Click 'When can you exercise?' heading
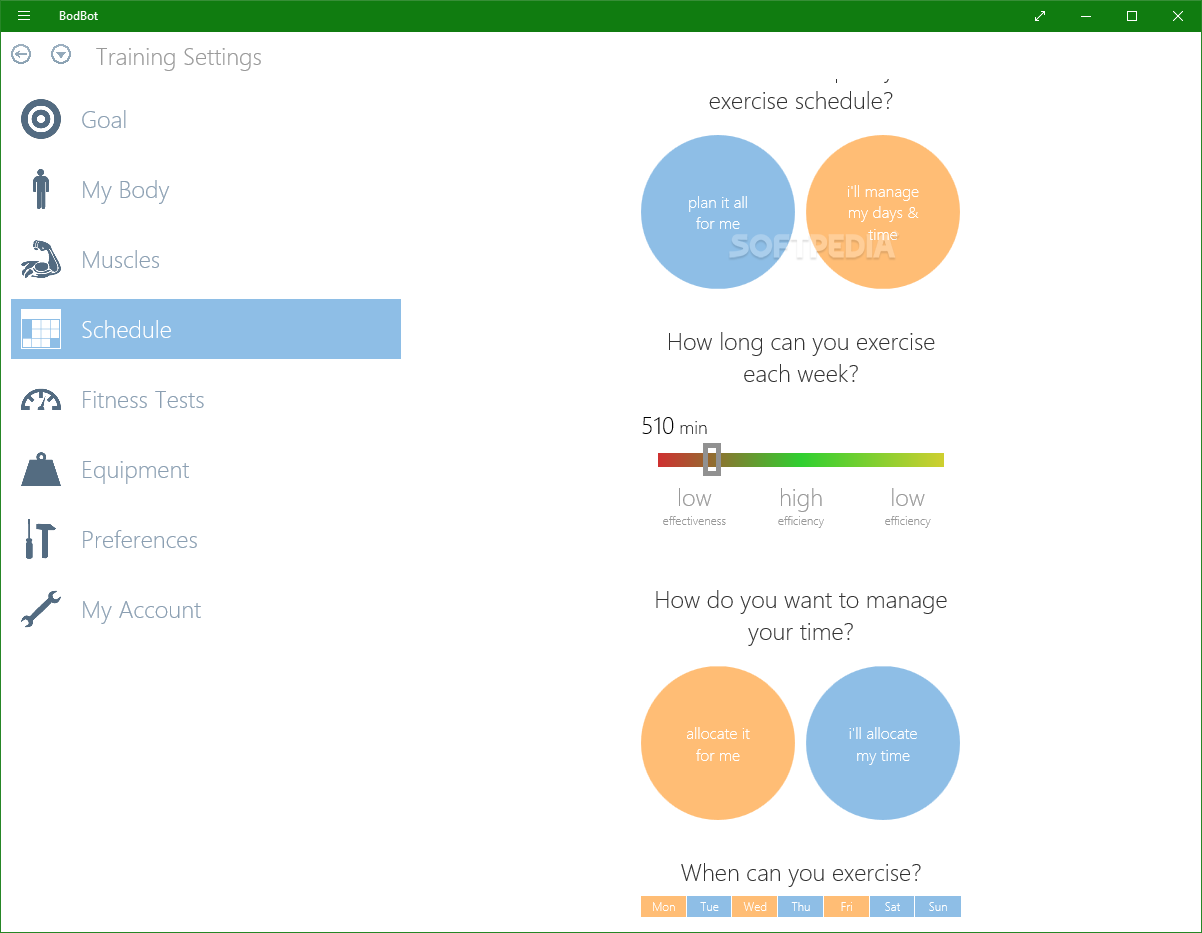The width and height of the screenshot is (1202, 933). (x=801, y=873)
